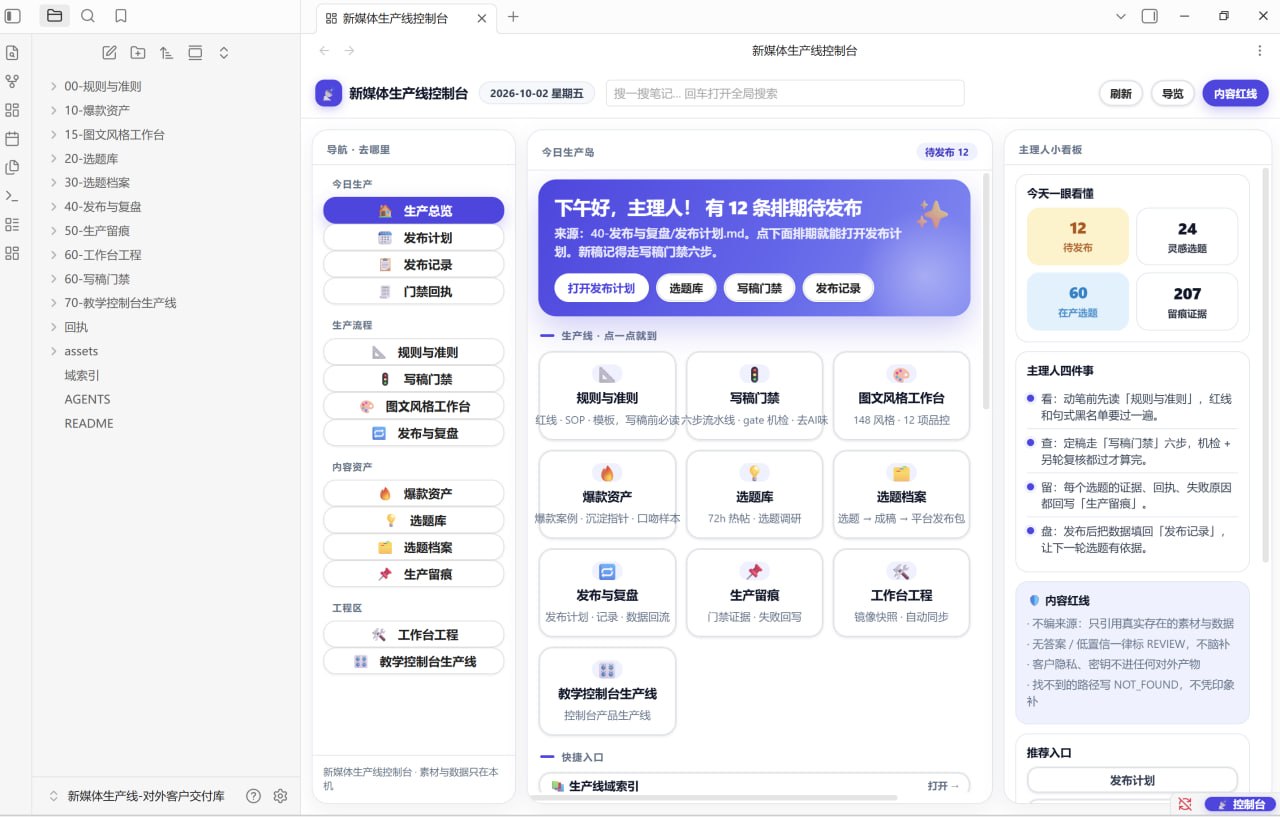Expand the assets folder
The image size is (1280, 817).
coord(53,351)
